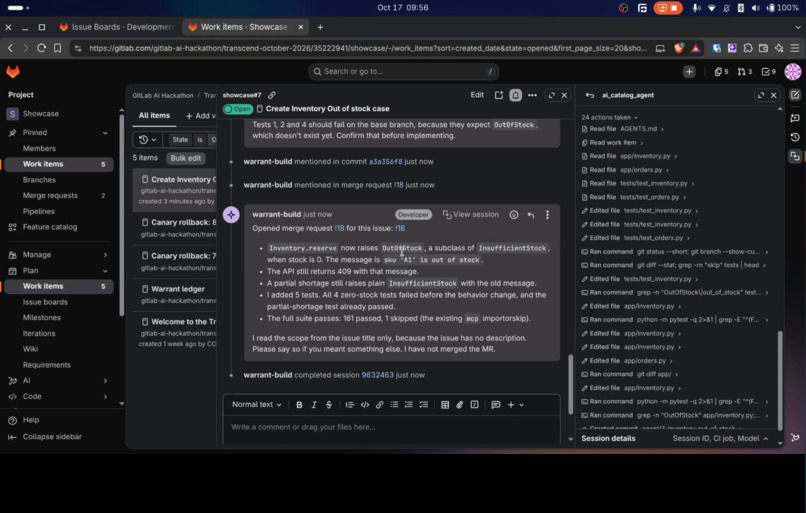Expand the Read file AGENTS.md action
Screen dimensions: 806x513
[x=622, y=129]
